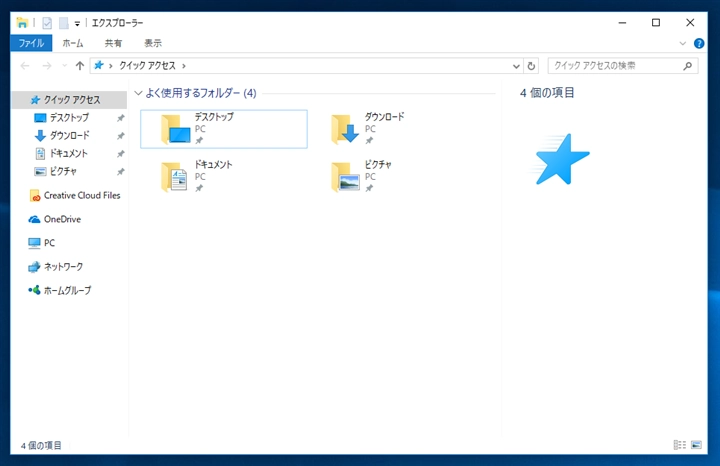720x466 pixels.
Task: Open the Customize Quick Access Toolbar dropdown arrow
Action: (x=77, y=23)
